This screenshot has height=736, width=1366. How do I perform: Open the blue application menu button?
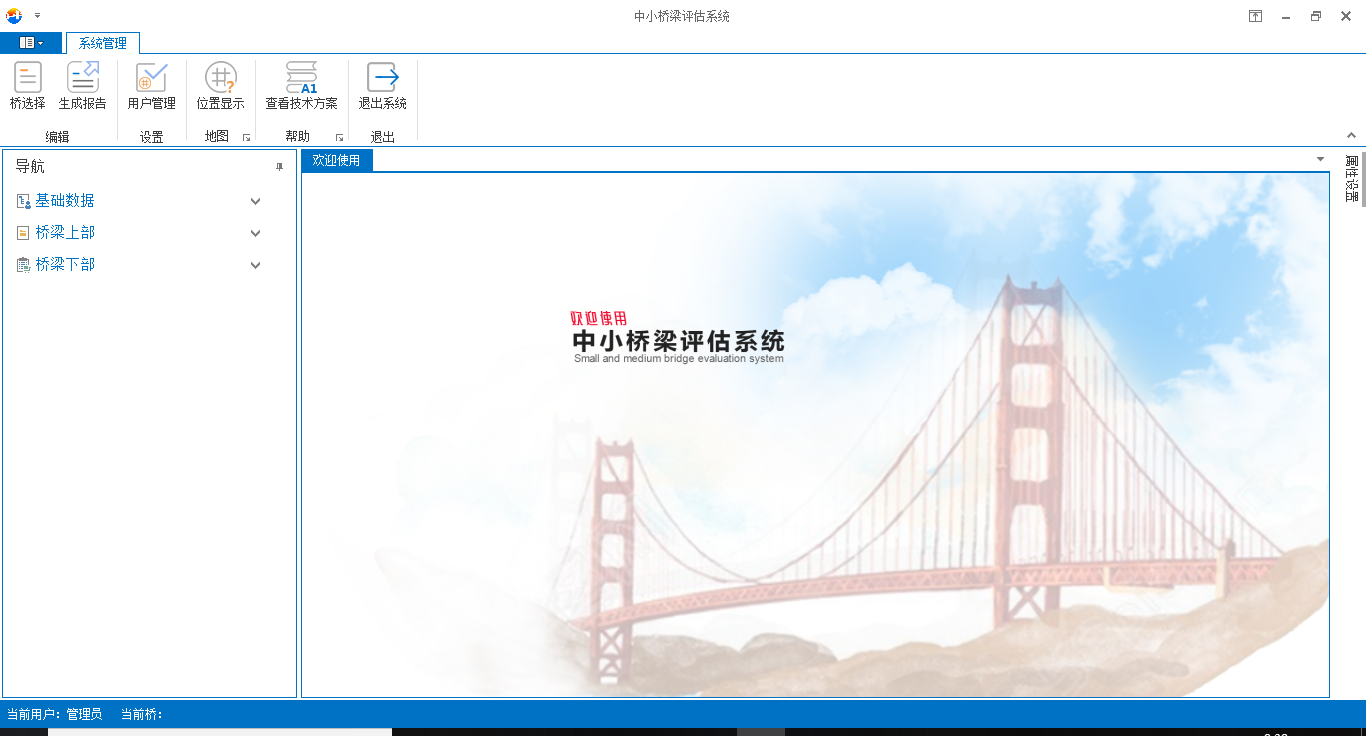(31, 43)
